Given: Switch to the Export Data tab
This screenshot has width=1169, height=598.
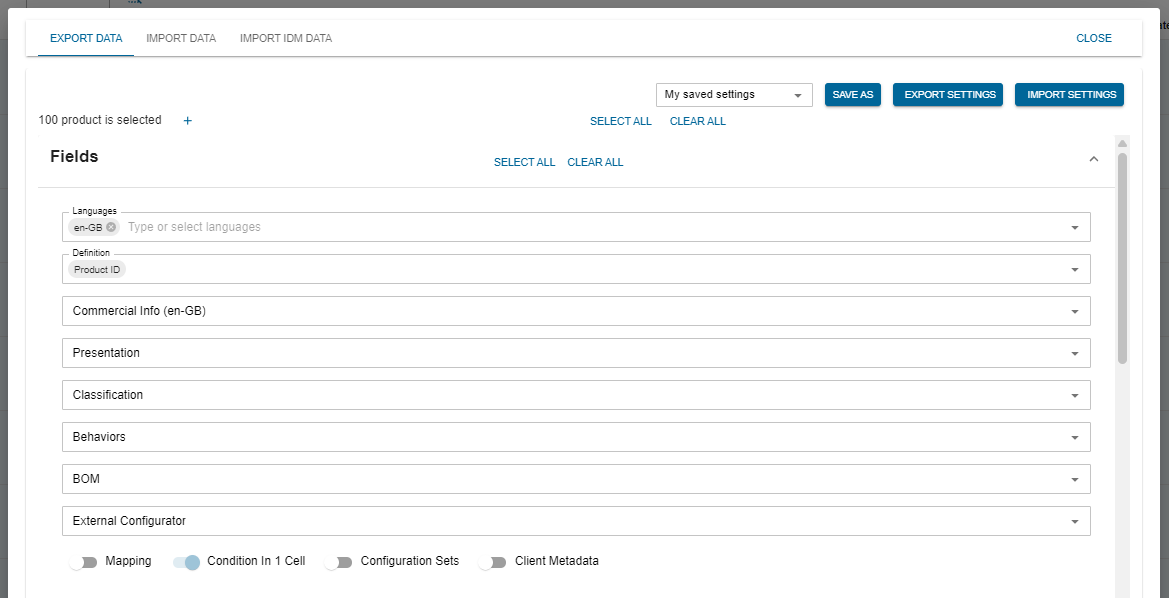Looking at the screenshot, I should click(86, 38).
